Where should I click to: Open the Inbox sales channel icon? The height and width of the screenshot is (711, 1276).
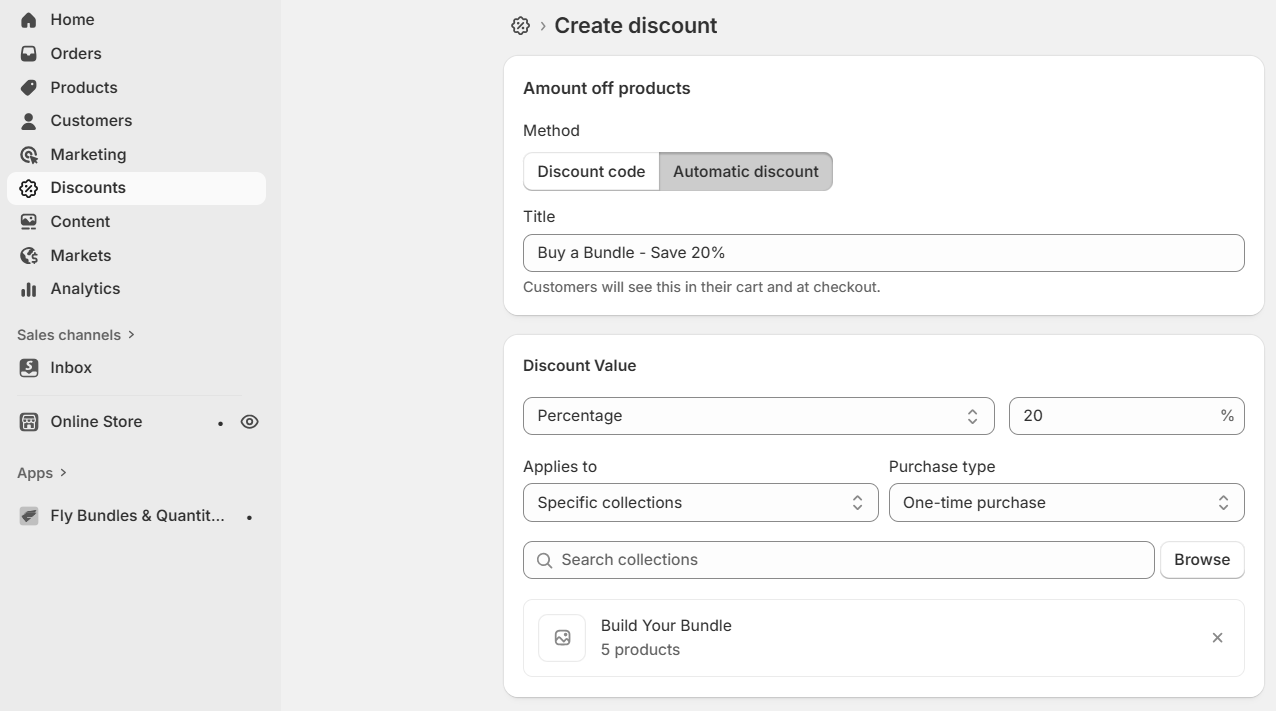(28, 367)
